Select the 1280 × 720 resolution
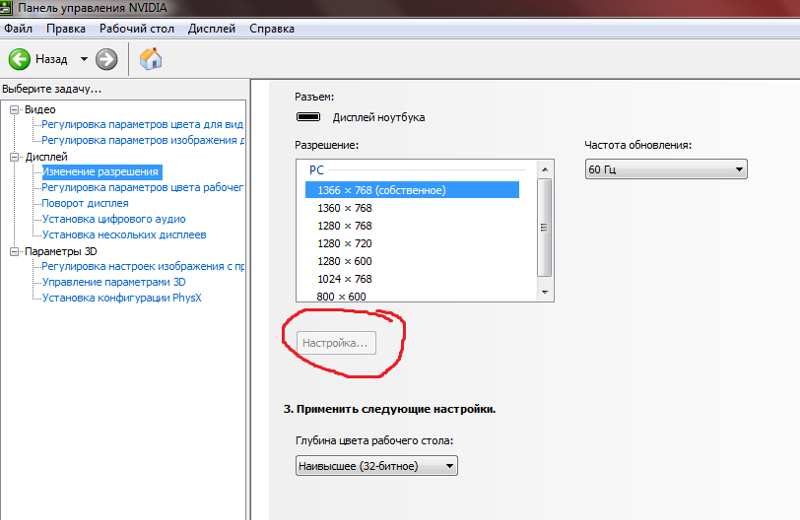 344,243
